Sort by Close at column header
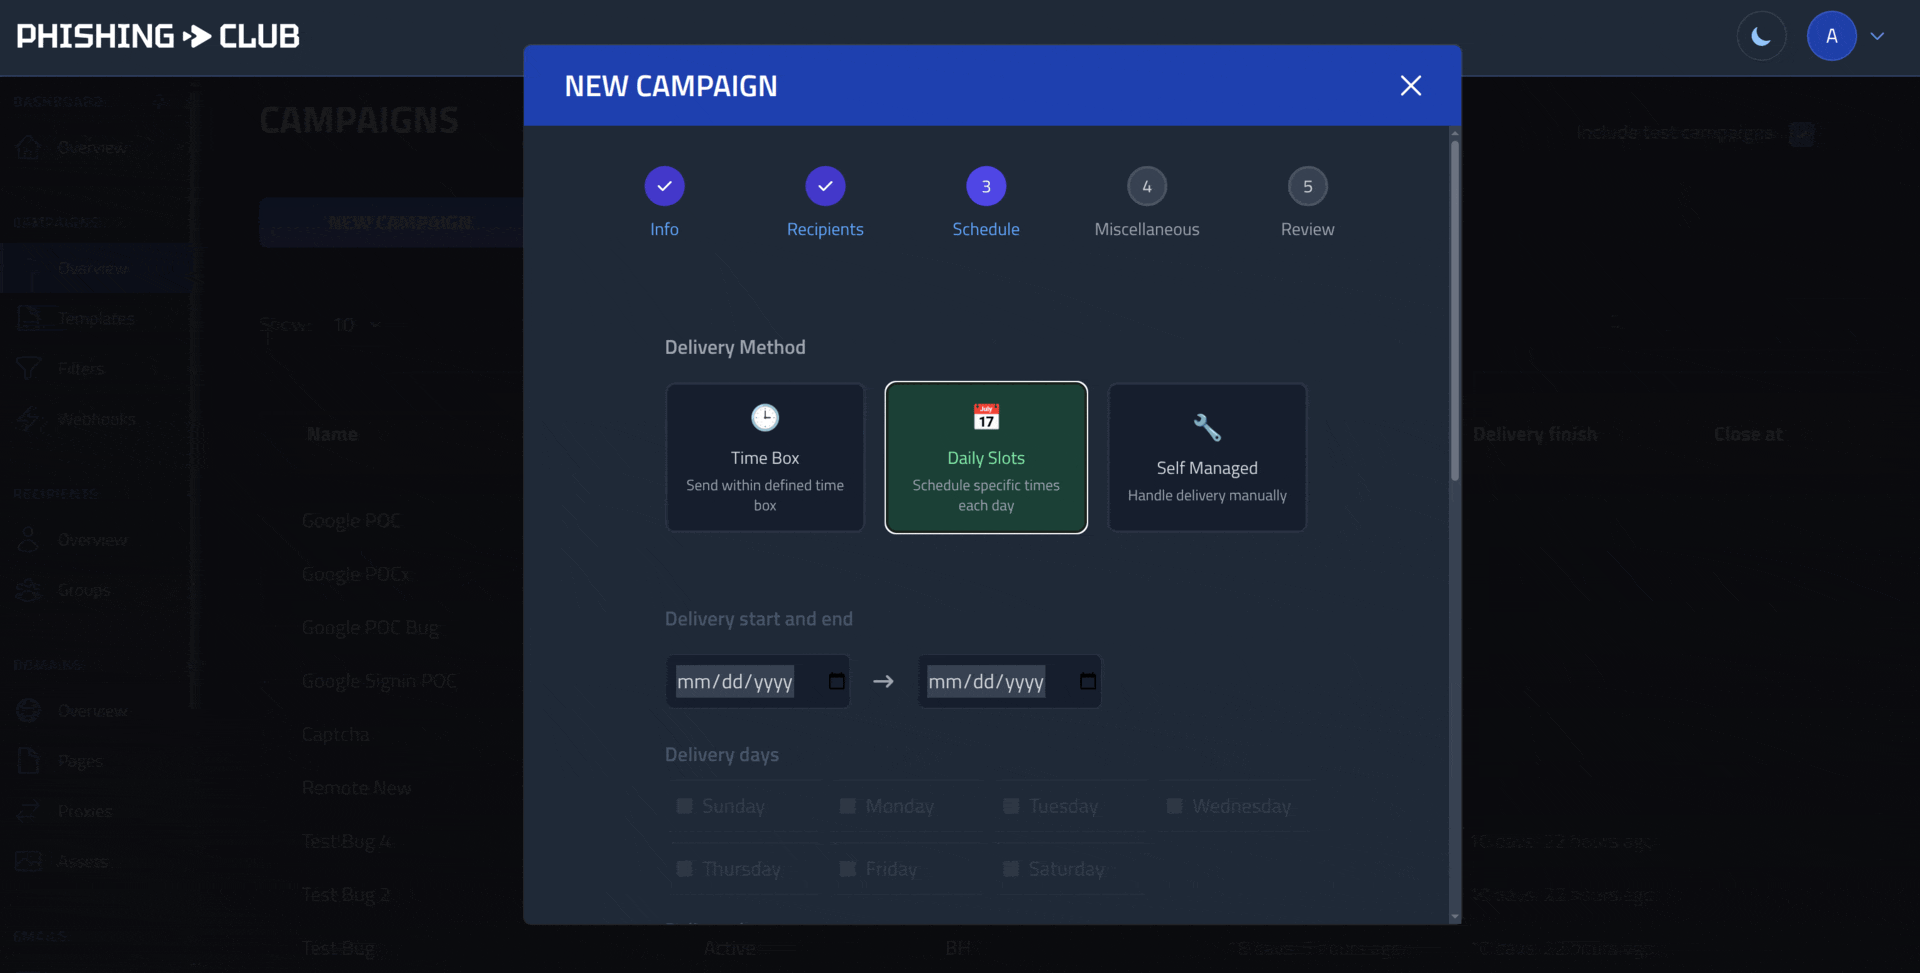Image resolution: width=1920 pixels, height=973 pixels. coord(1748,435)
